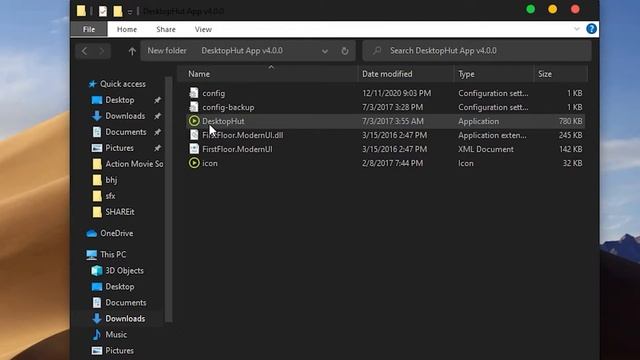Click the pin icon beside Desktop
The width and height of the screenshot is (640, 360).
click(x=157, y=100)
